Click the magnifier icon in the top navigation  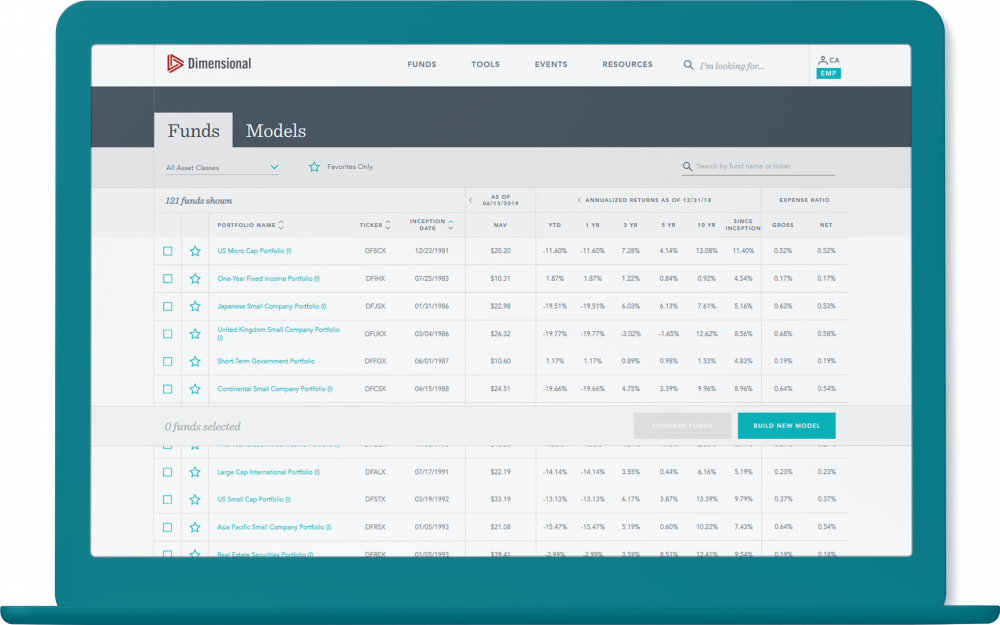[688, 65]
